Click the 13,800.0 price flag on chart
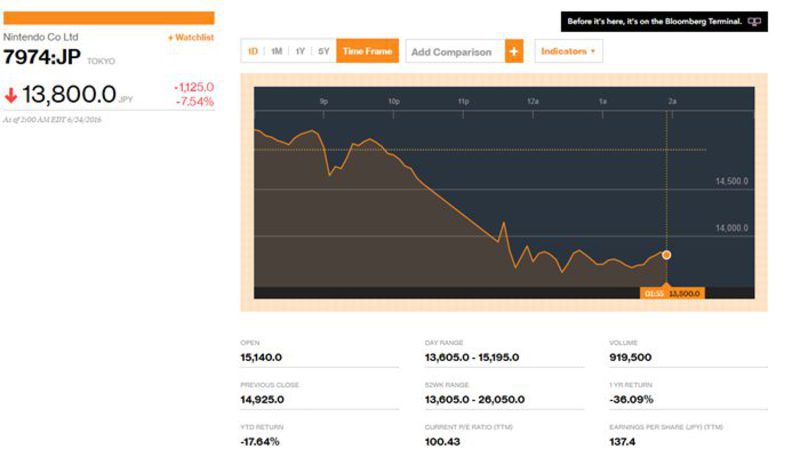 685,293
